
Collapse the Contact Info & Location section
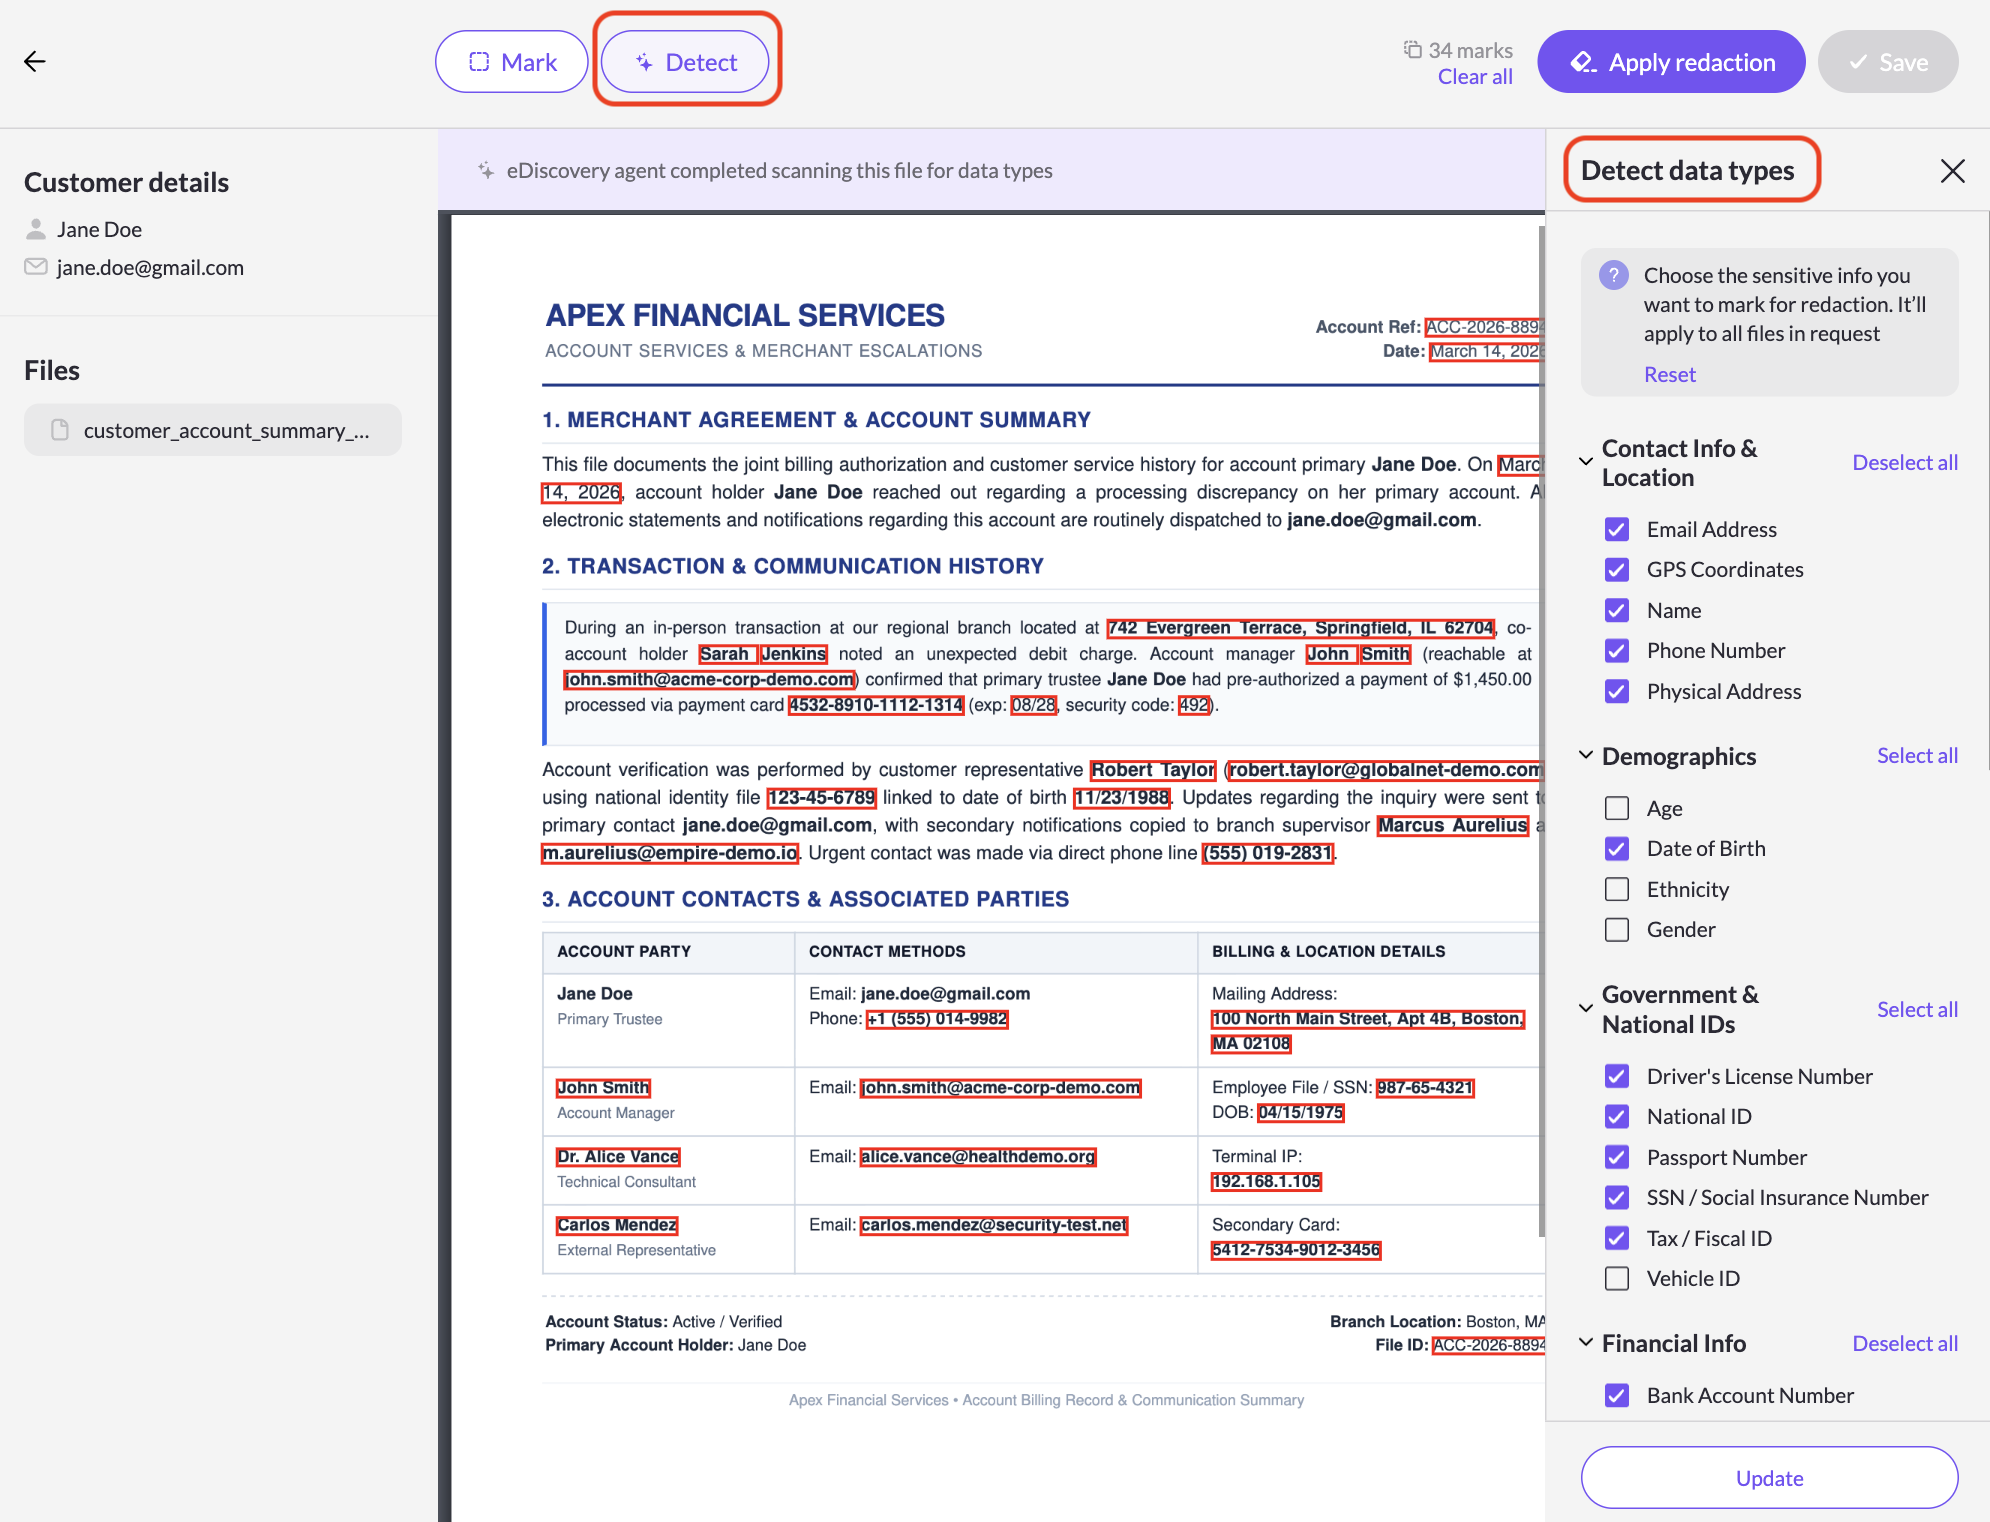[x=1585, y=462]
